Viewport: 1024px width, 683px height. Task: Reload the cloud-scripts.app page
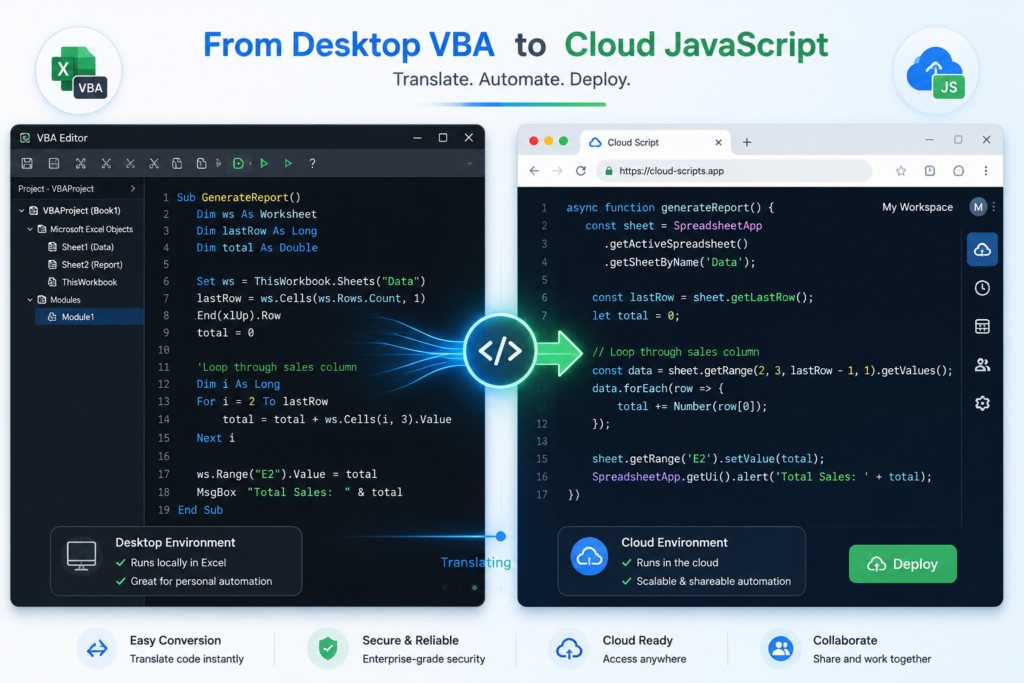click(581, 171)
